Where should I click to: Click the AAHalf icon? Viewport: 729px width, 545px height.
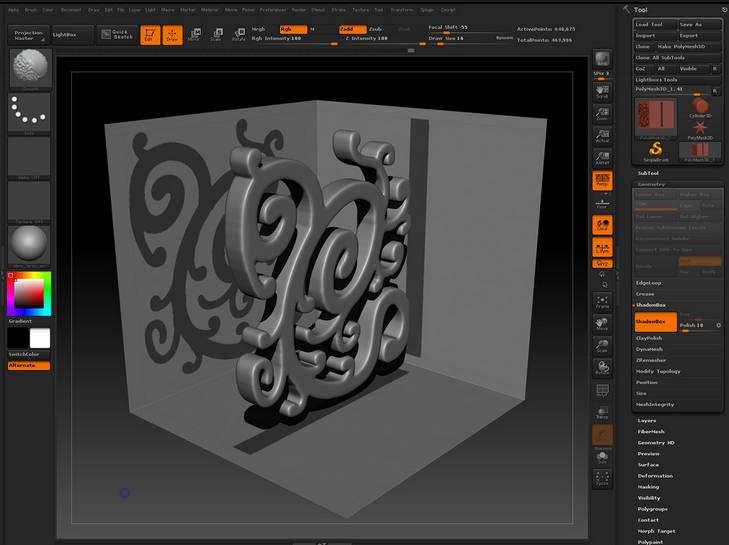point(602,158)
